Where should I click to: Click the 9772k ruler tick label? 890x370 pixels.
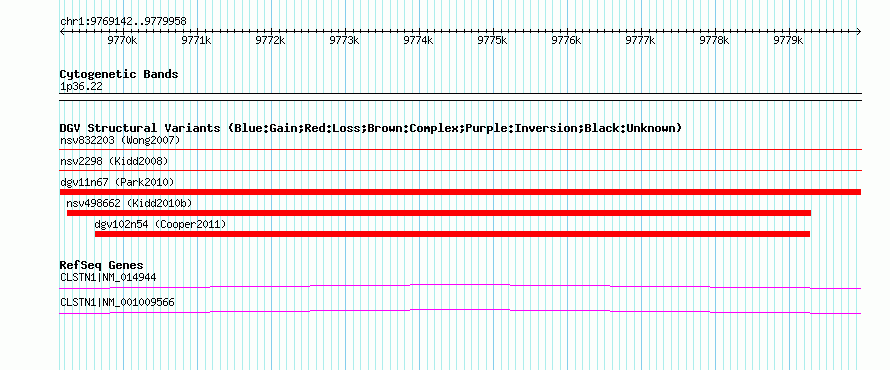270,40
